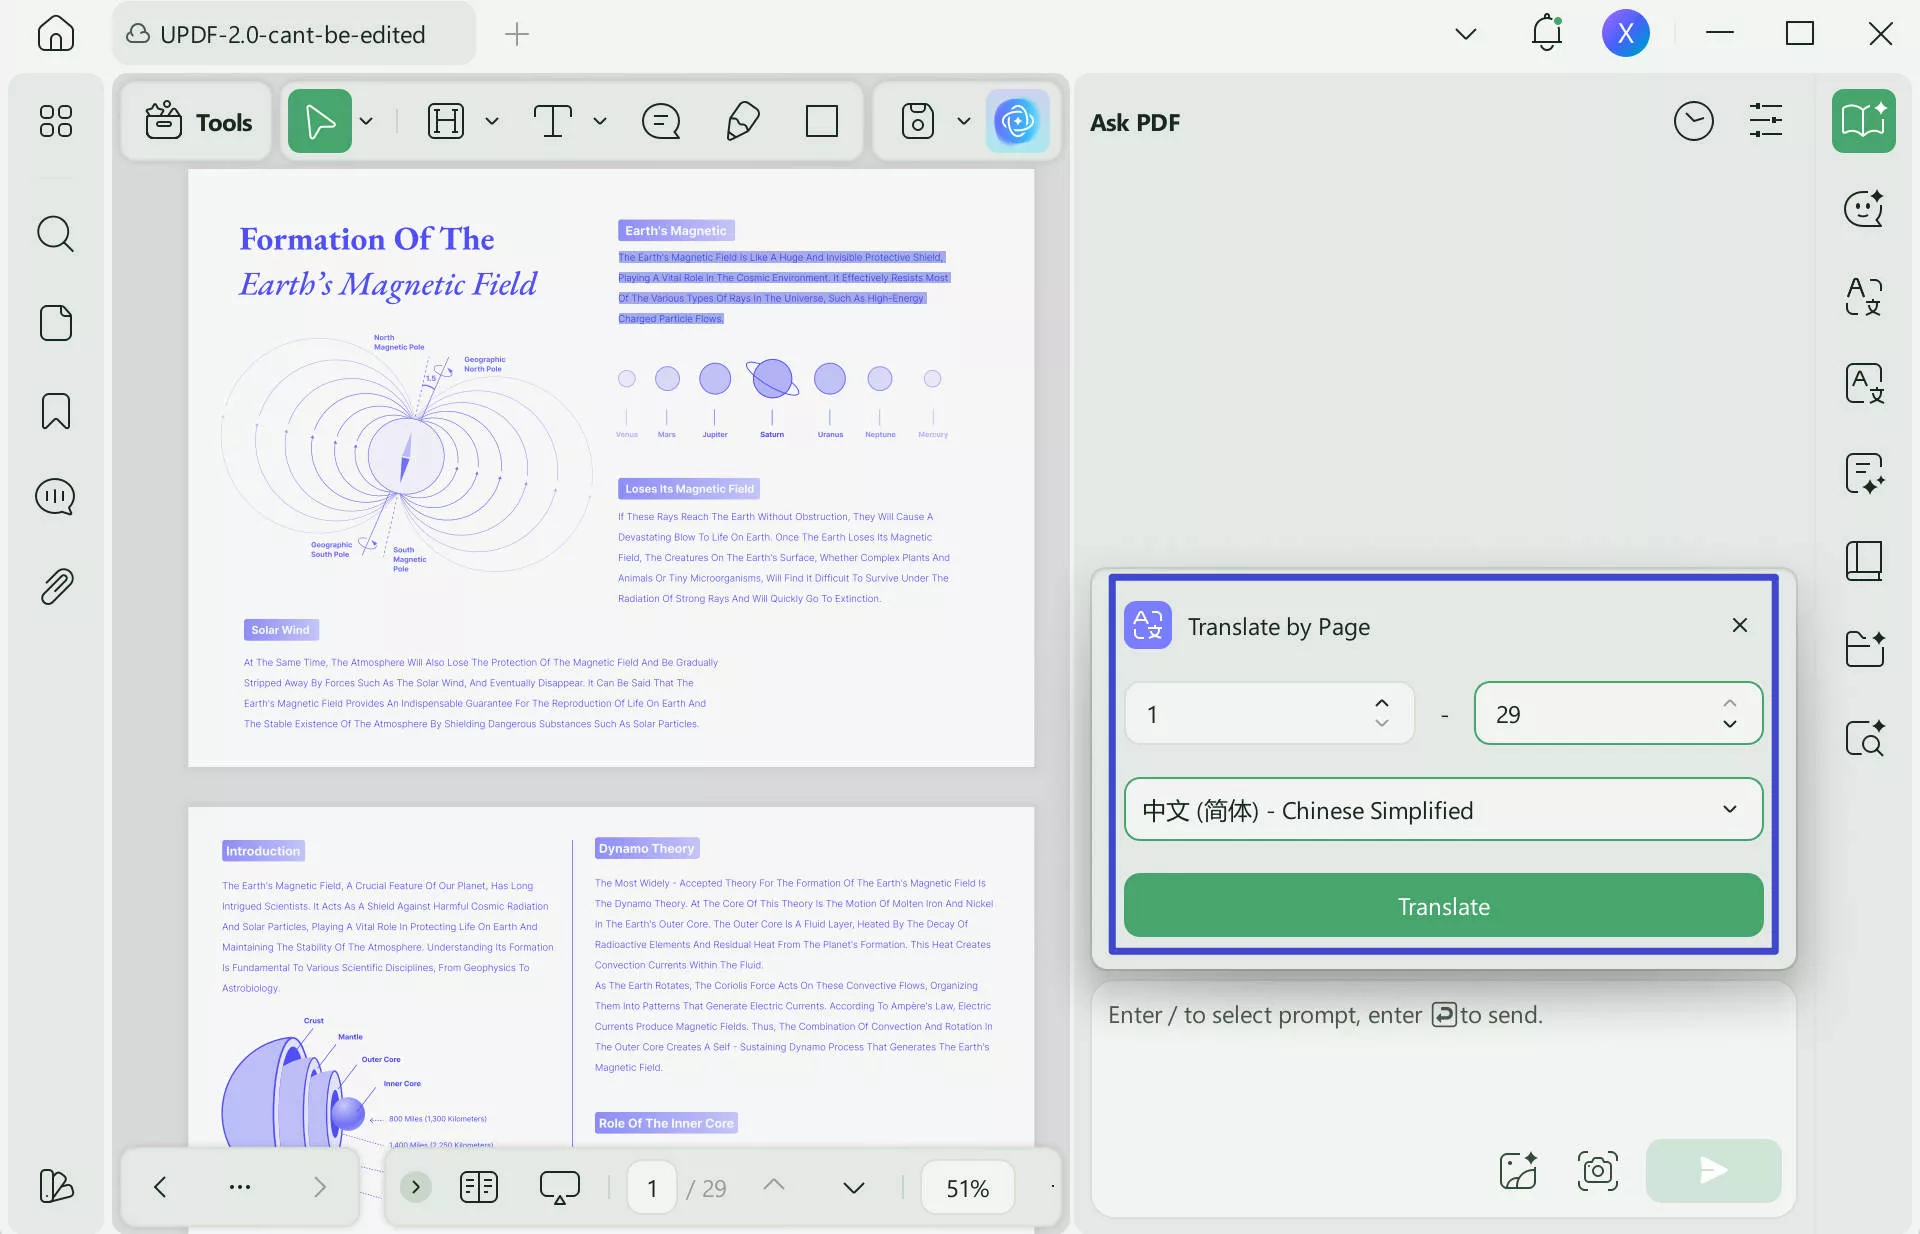Expand the save button options
The width and height of the screenshot is (1920, 1234).
pyautogui.click(x=963, y=121)
